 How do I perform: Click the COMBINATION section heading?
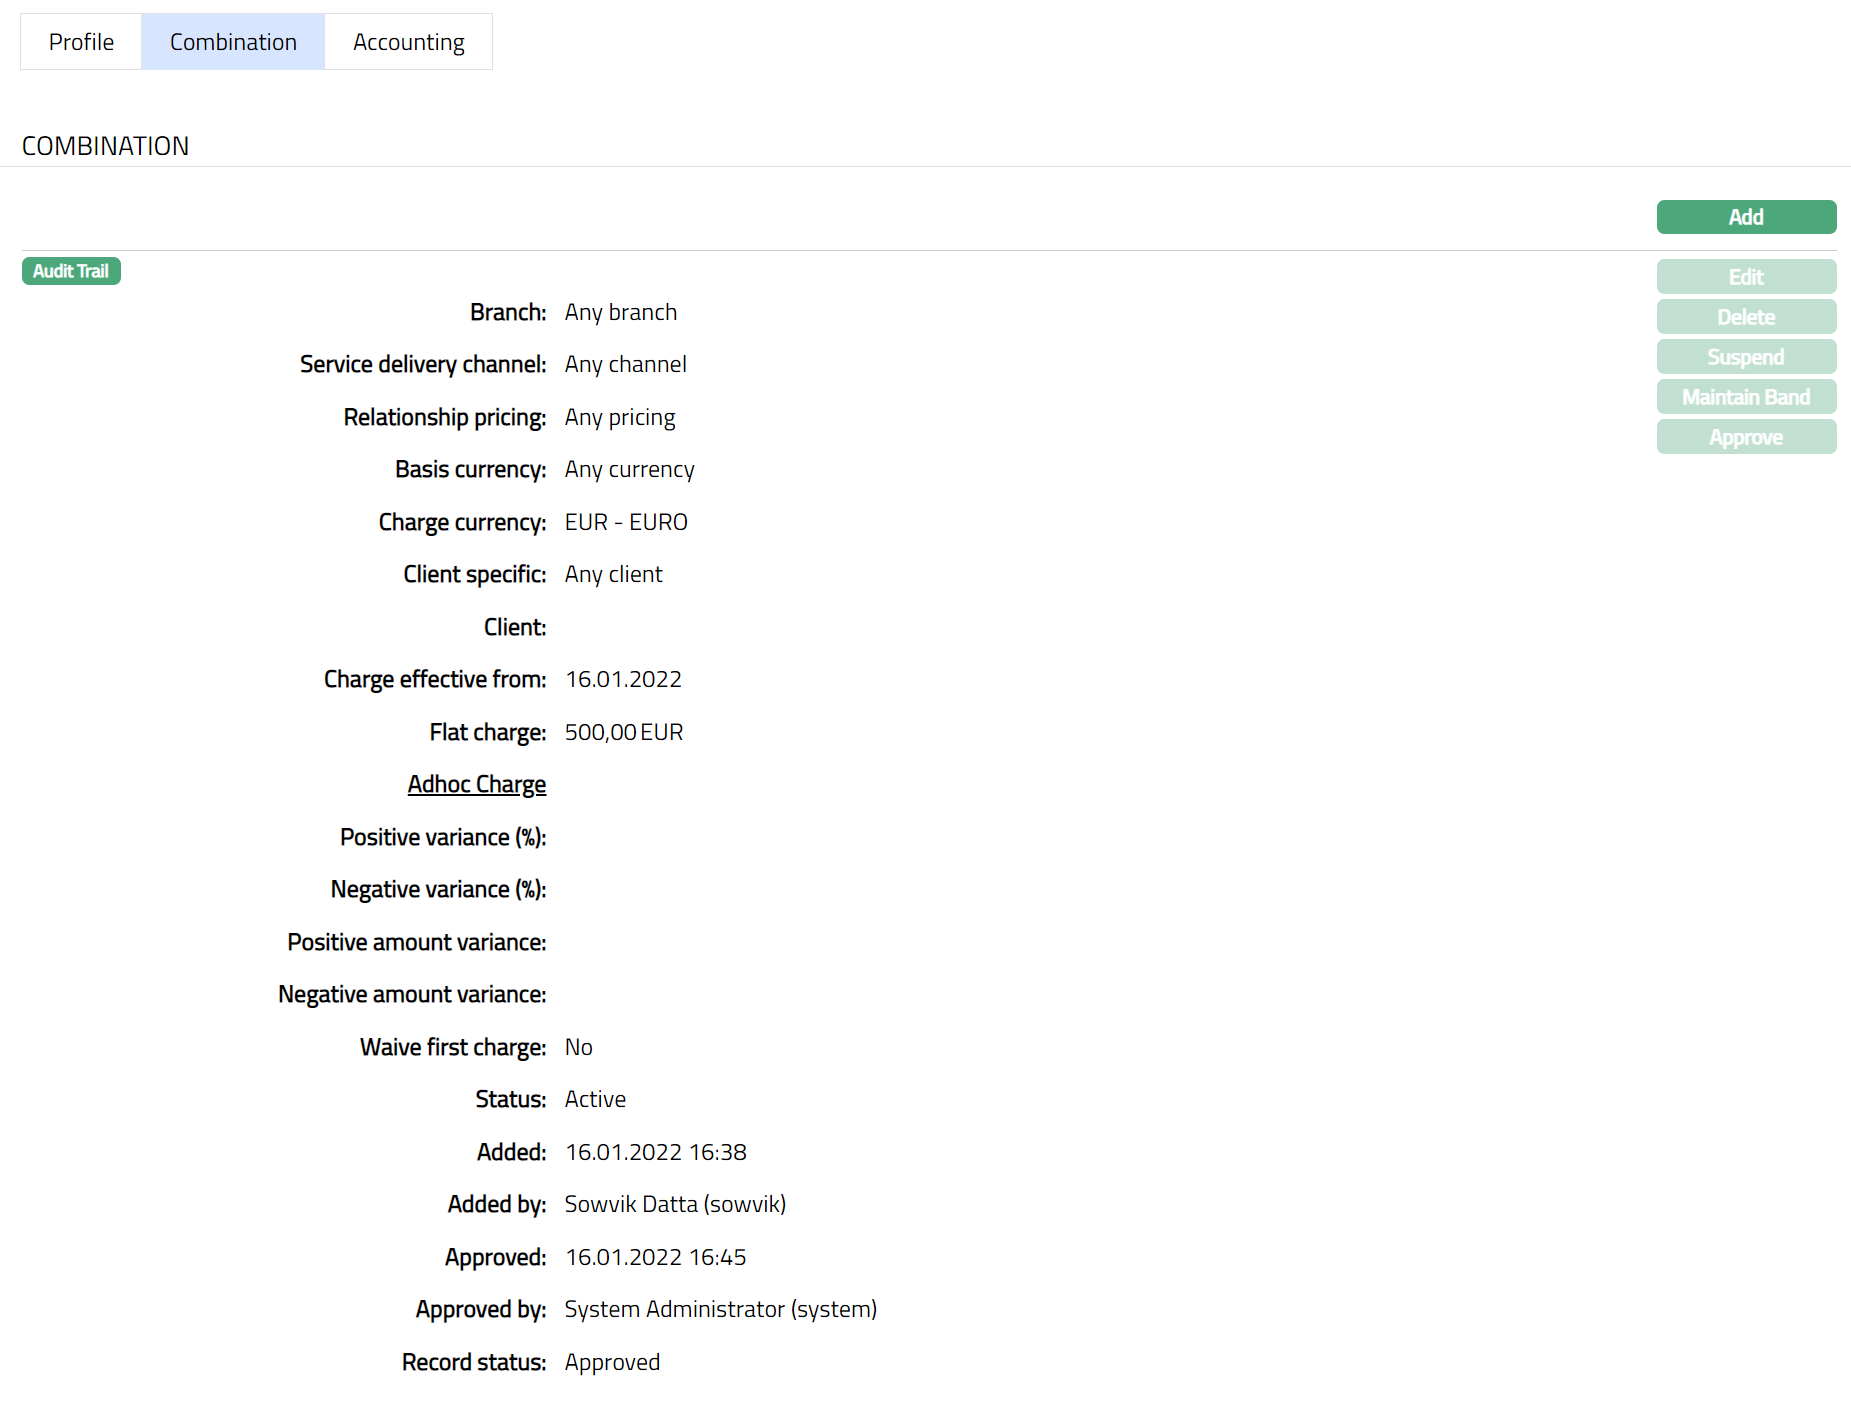pos(105,146)
